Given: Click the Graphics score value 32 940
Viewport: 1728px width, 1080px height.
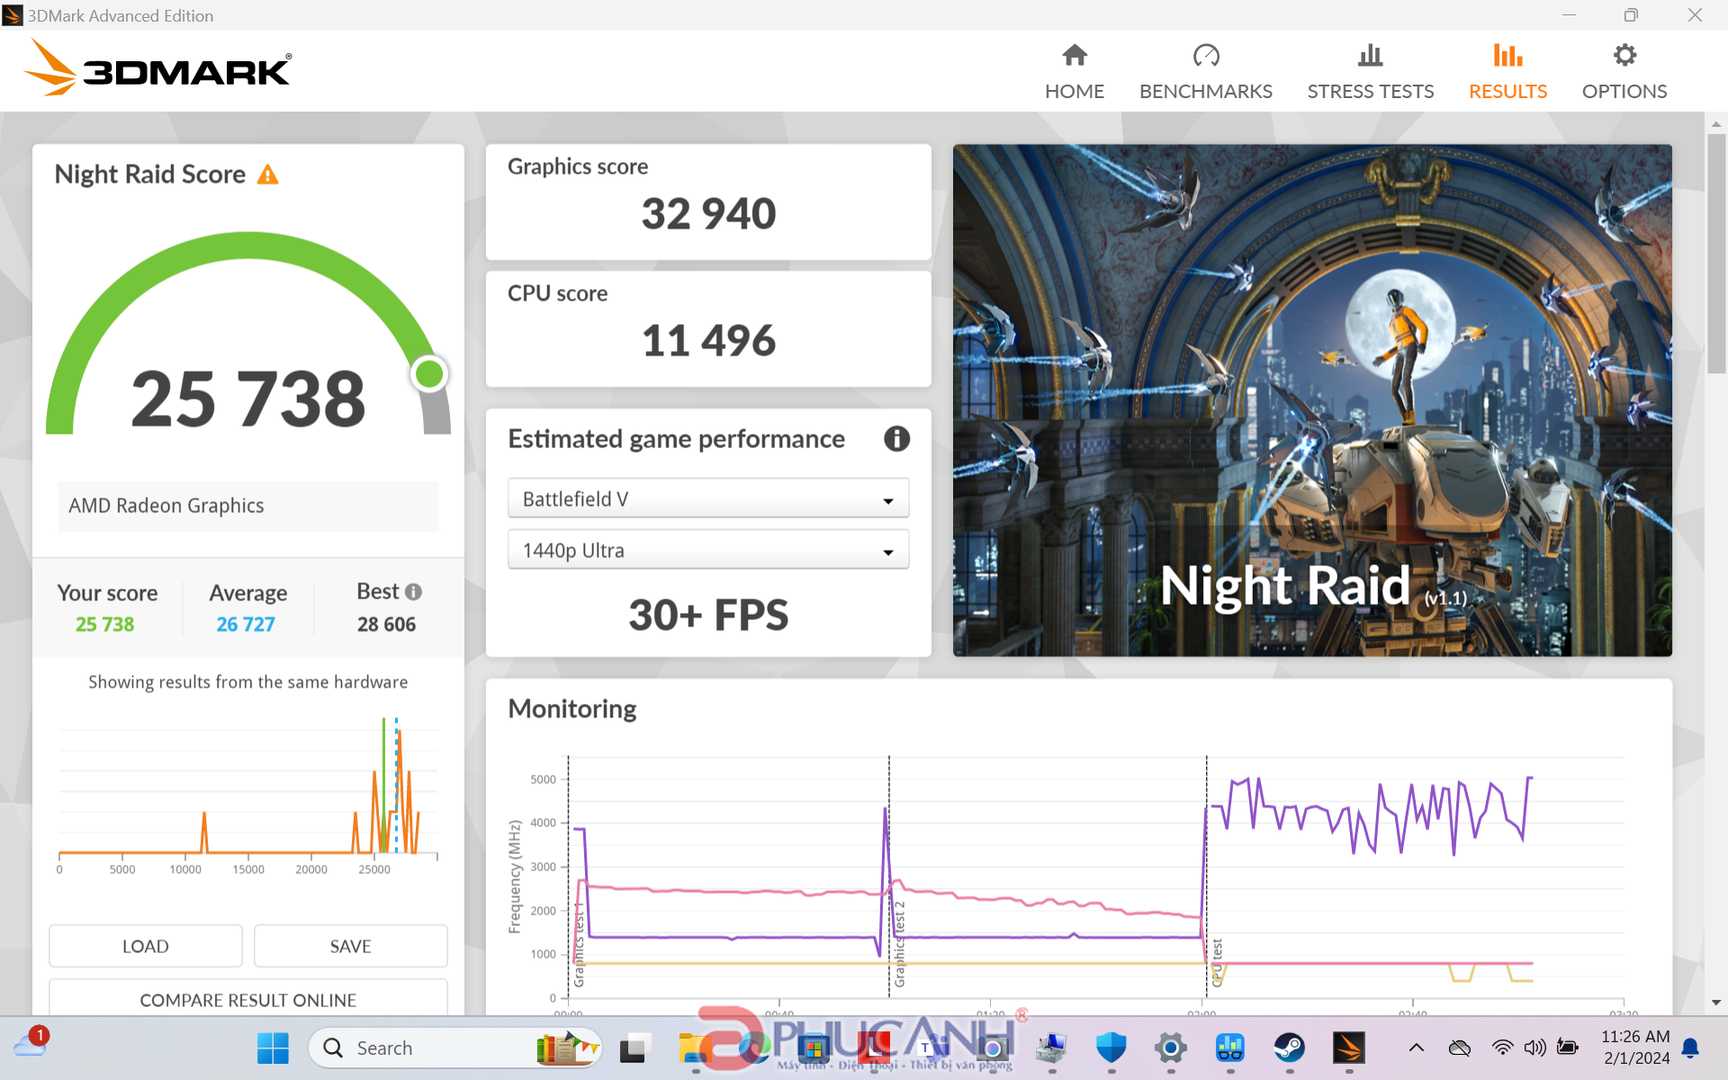Looking at the screenshot, I should point(708,214).
